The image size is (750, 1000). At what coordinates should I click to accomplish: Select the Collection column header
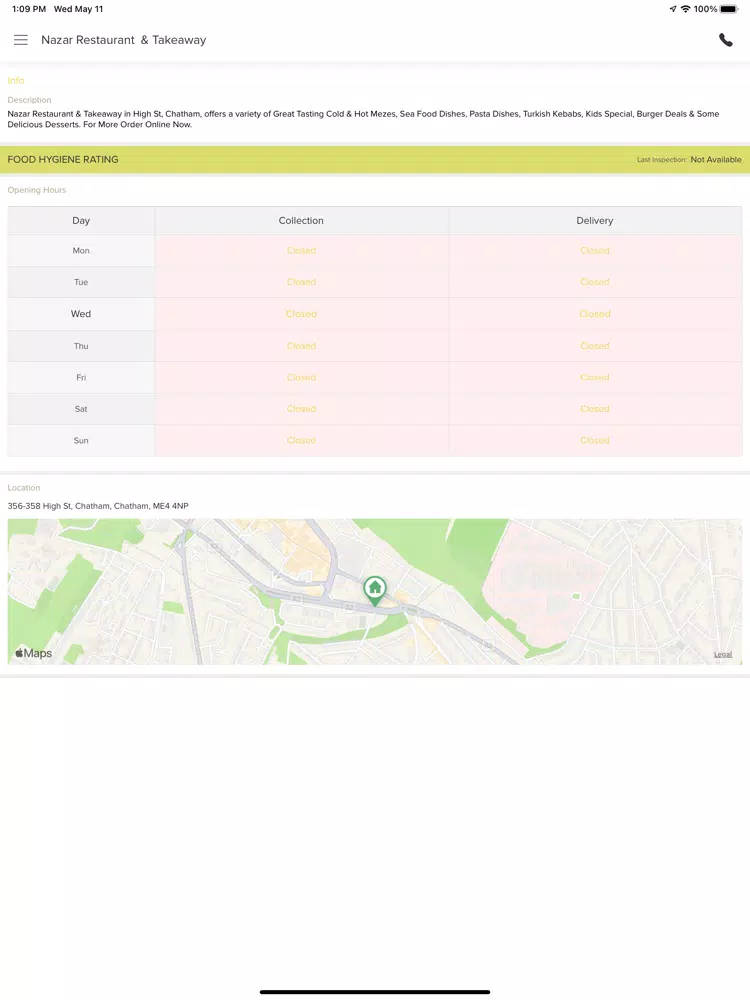(301, 221)
